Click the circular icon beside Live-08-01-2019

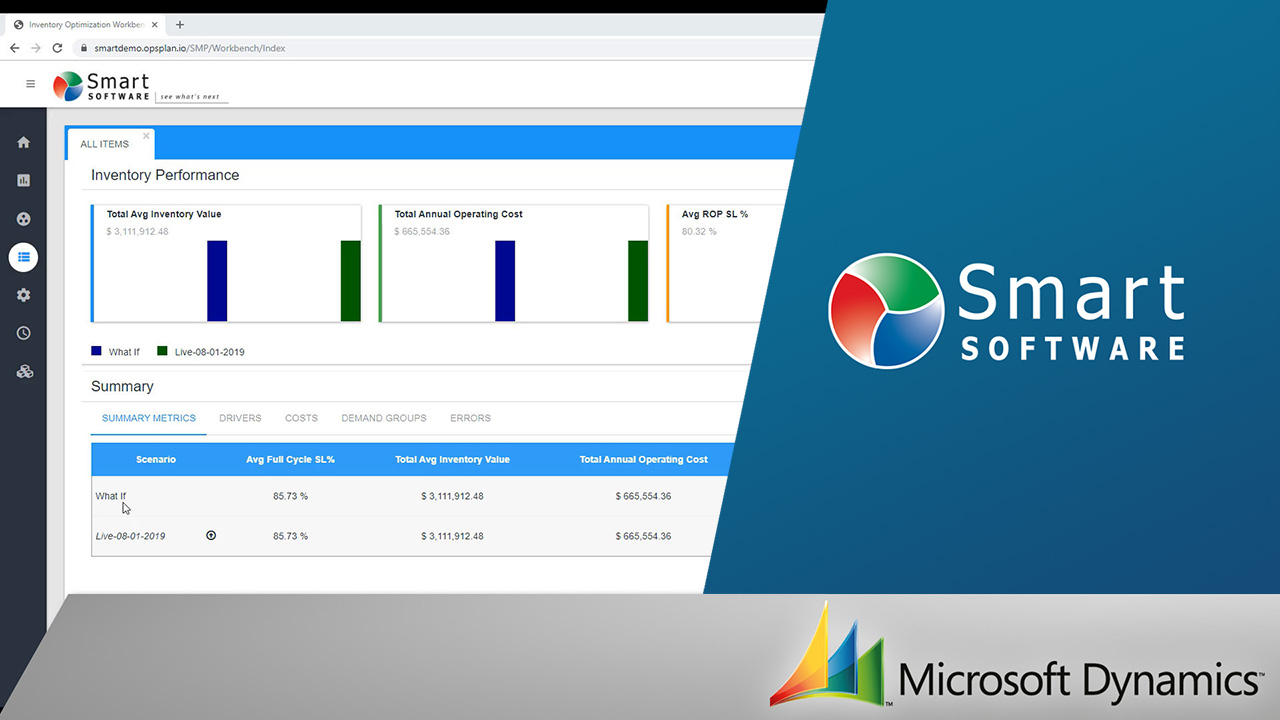coord(211,535)
